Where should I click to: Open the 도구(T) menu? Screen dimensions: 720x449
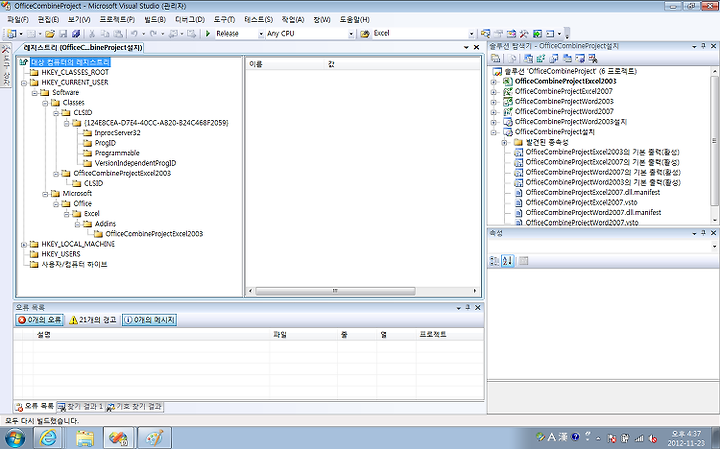224,19
